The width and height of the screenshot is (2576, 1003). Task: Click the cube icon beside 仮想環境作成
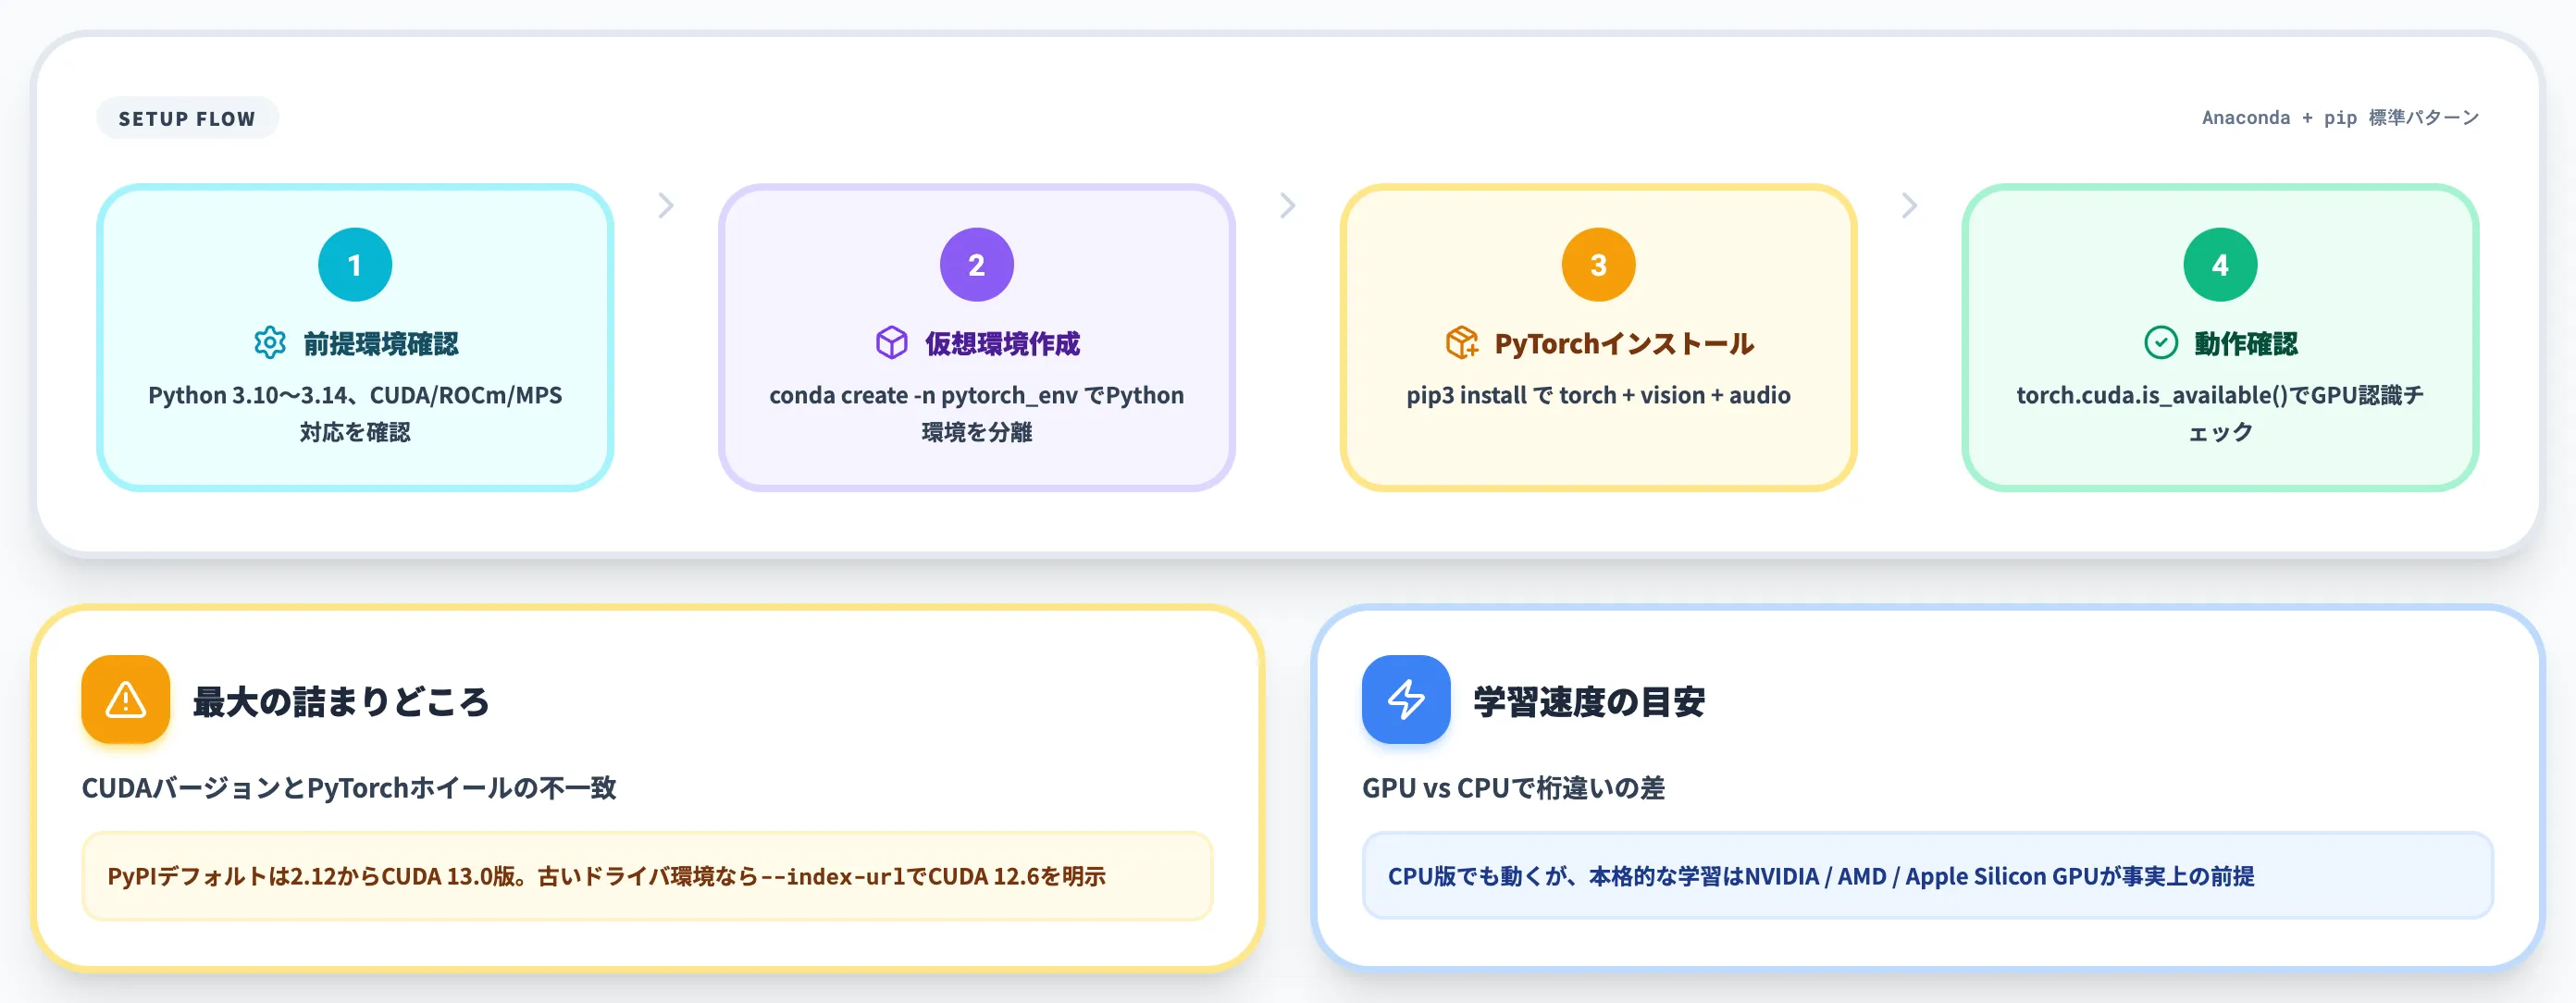point(891,343)
